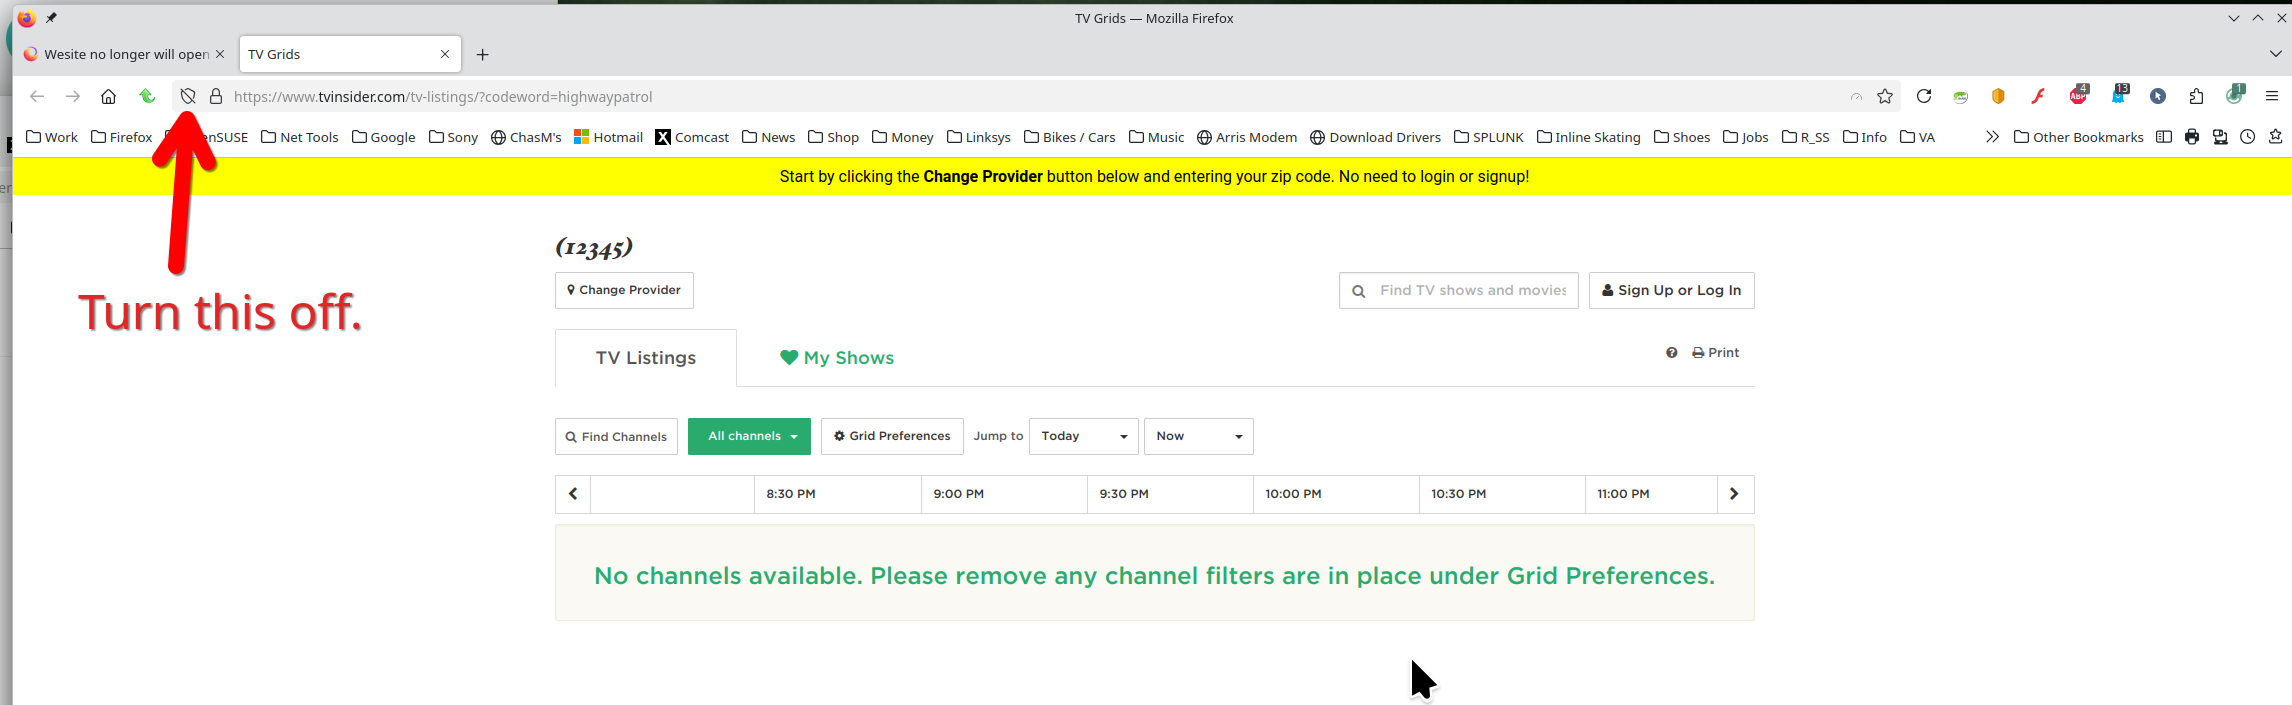Click the Find TV shows search field

1471,291
